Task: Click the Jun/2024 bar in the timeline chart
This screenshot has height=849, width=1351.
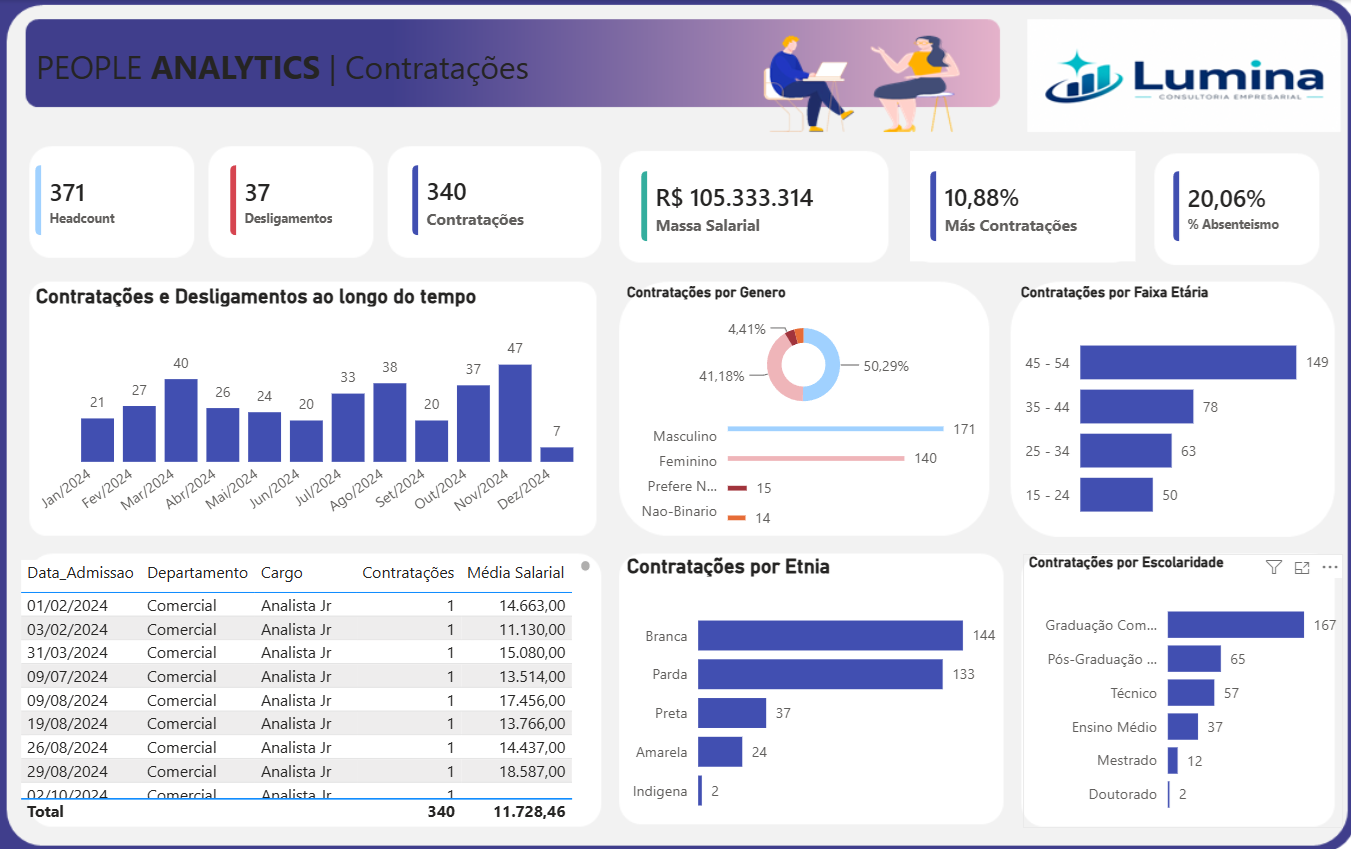Action: click(306, 441)
